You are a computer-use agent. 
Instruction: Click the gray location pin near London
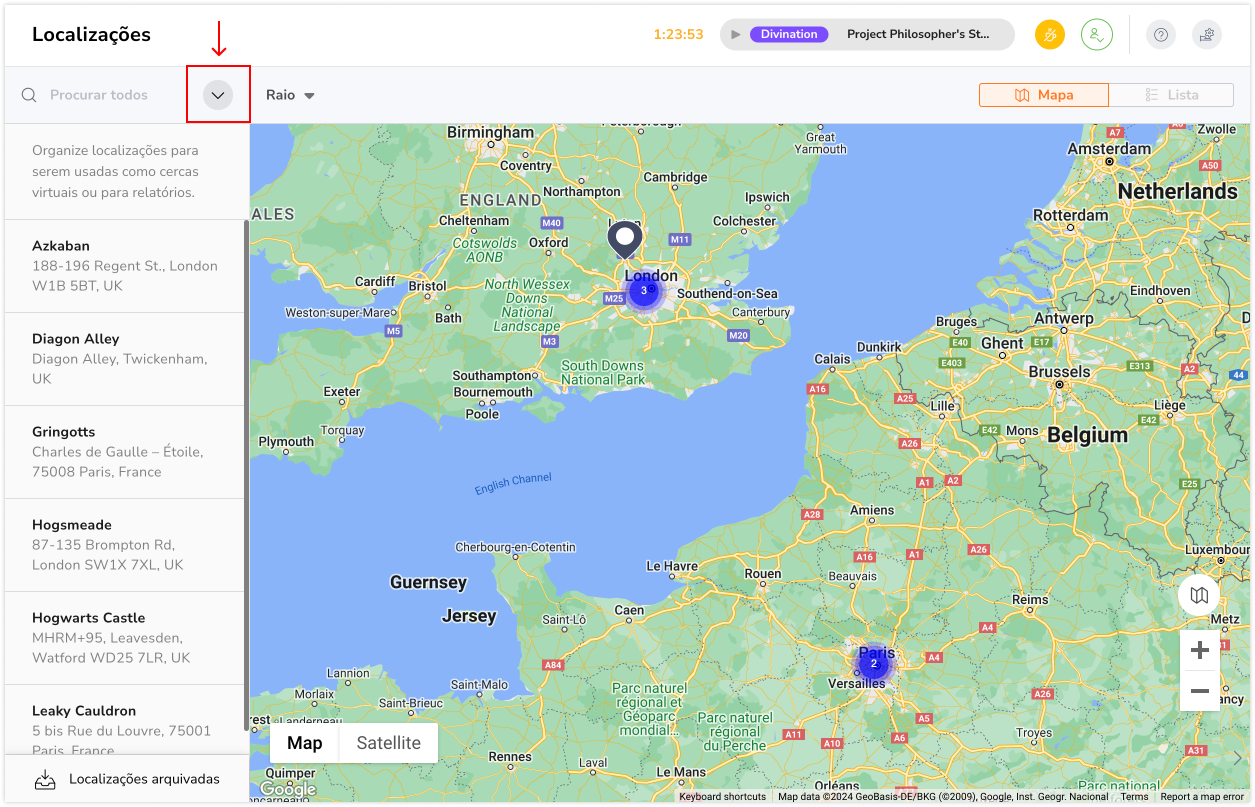(x=625, y=238)
